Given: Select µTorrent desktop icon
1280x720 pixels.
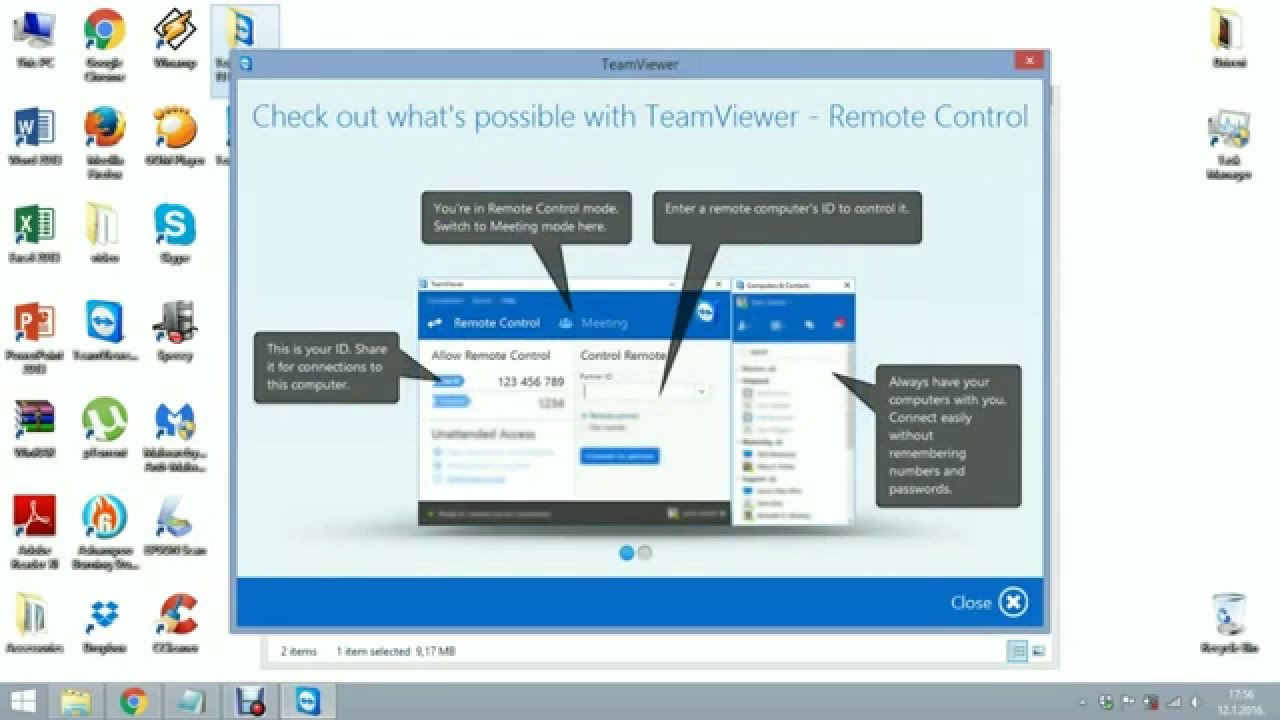Looking at the screenshot, I should pos(104,430).
